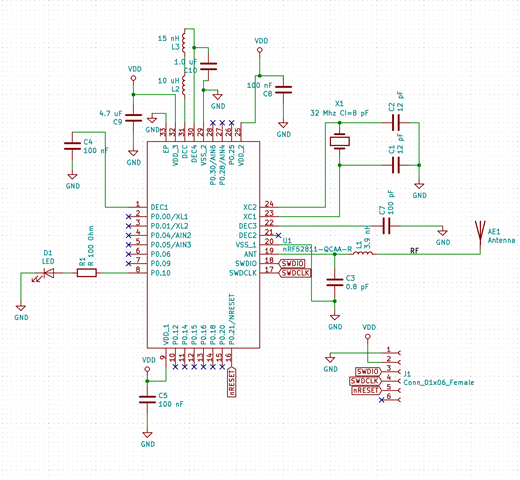The height and width of the screenshot is (480, 520).
Task: Click the nRESET label at J1 pin 5
Action: click(x=366, y=390)
